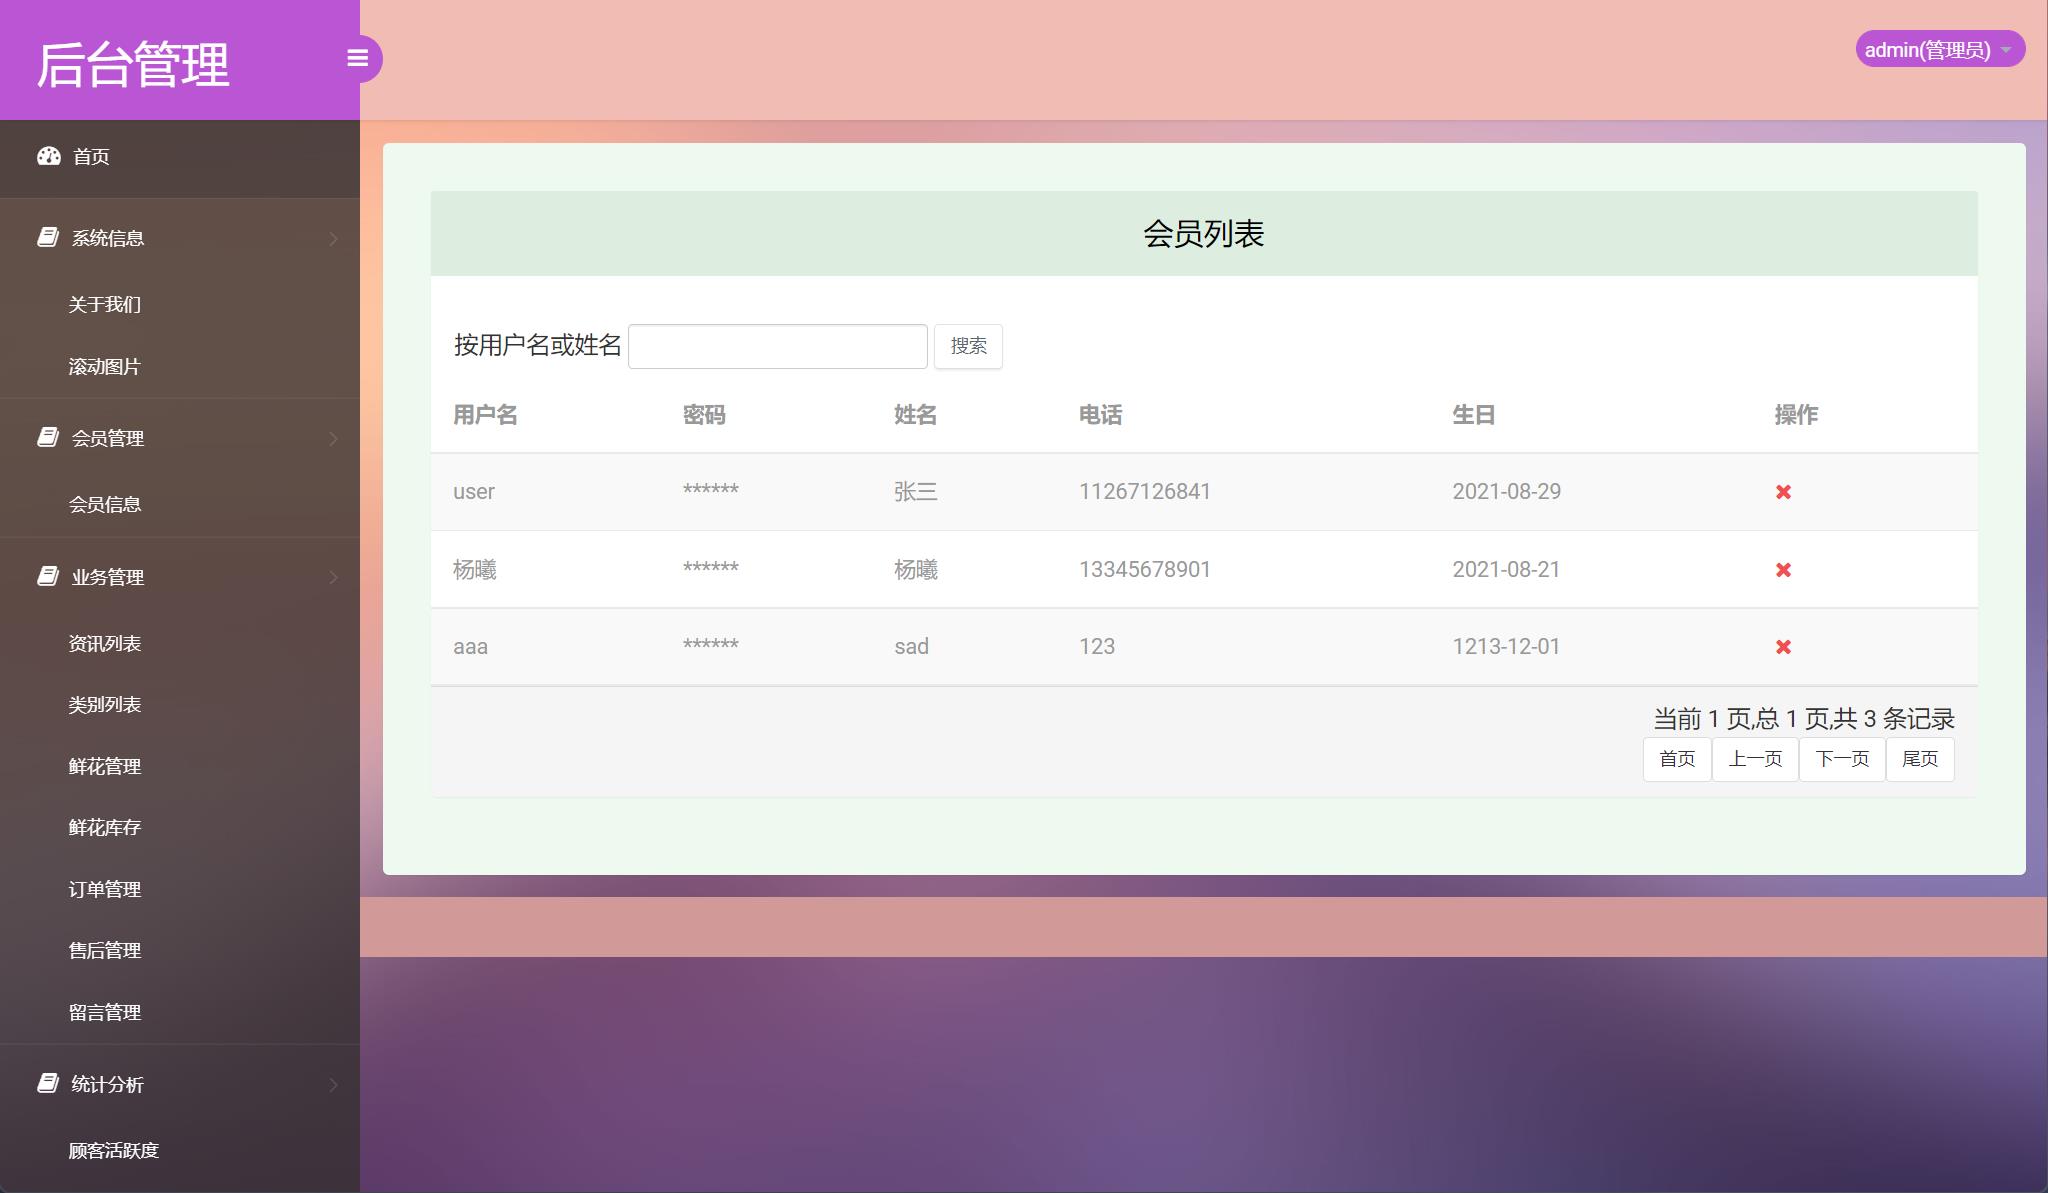Screen dimensions: 2048x1193
Task: Open the admin(管理员) account dropdown
Action: click(x=1941, y=48)
